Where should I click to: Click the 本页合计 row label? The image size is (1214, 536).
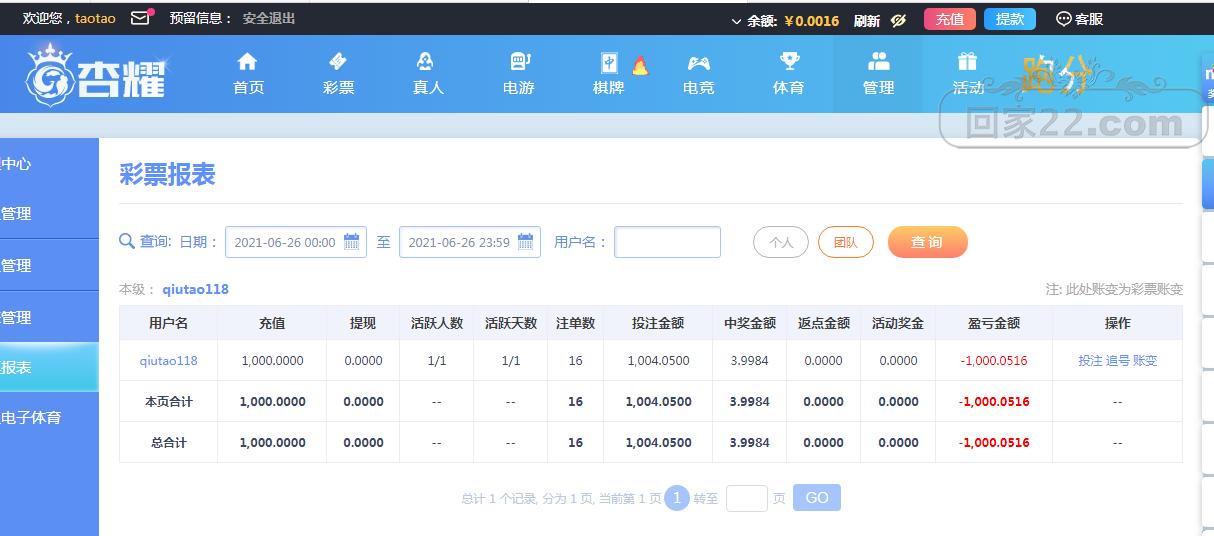(168, 401)
